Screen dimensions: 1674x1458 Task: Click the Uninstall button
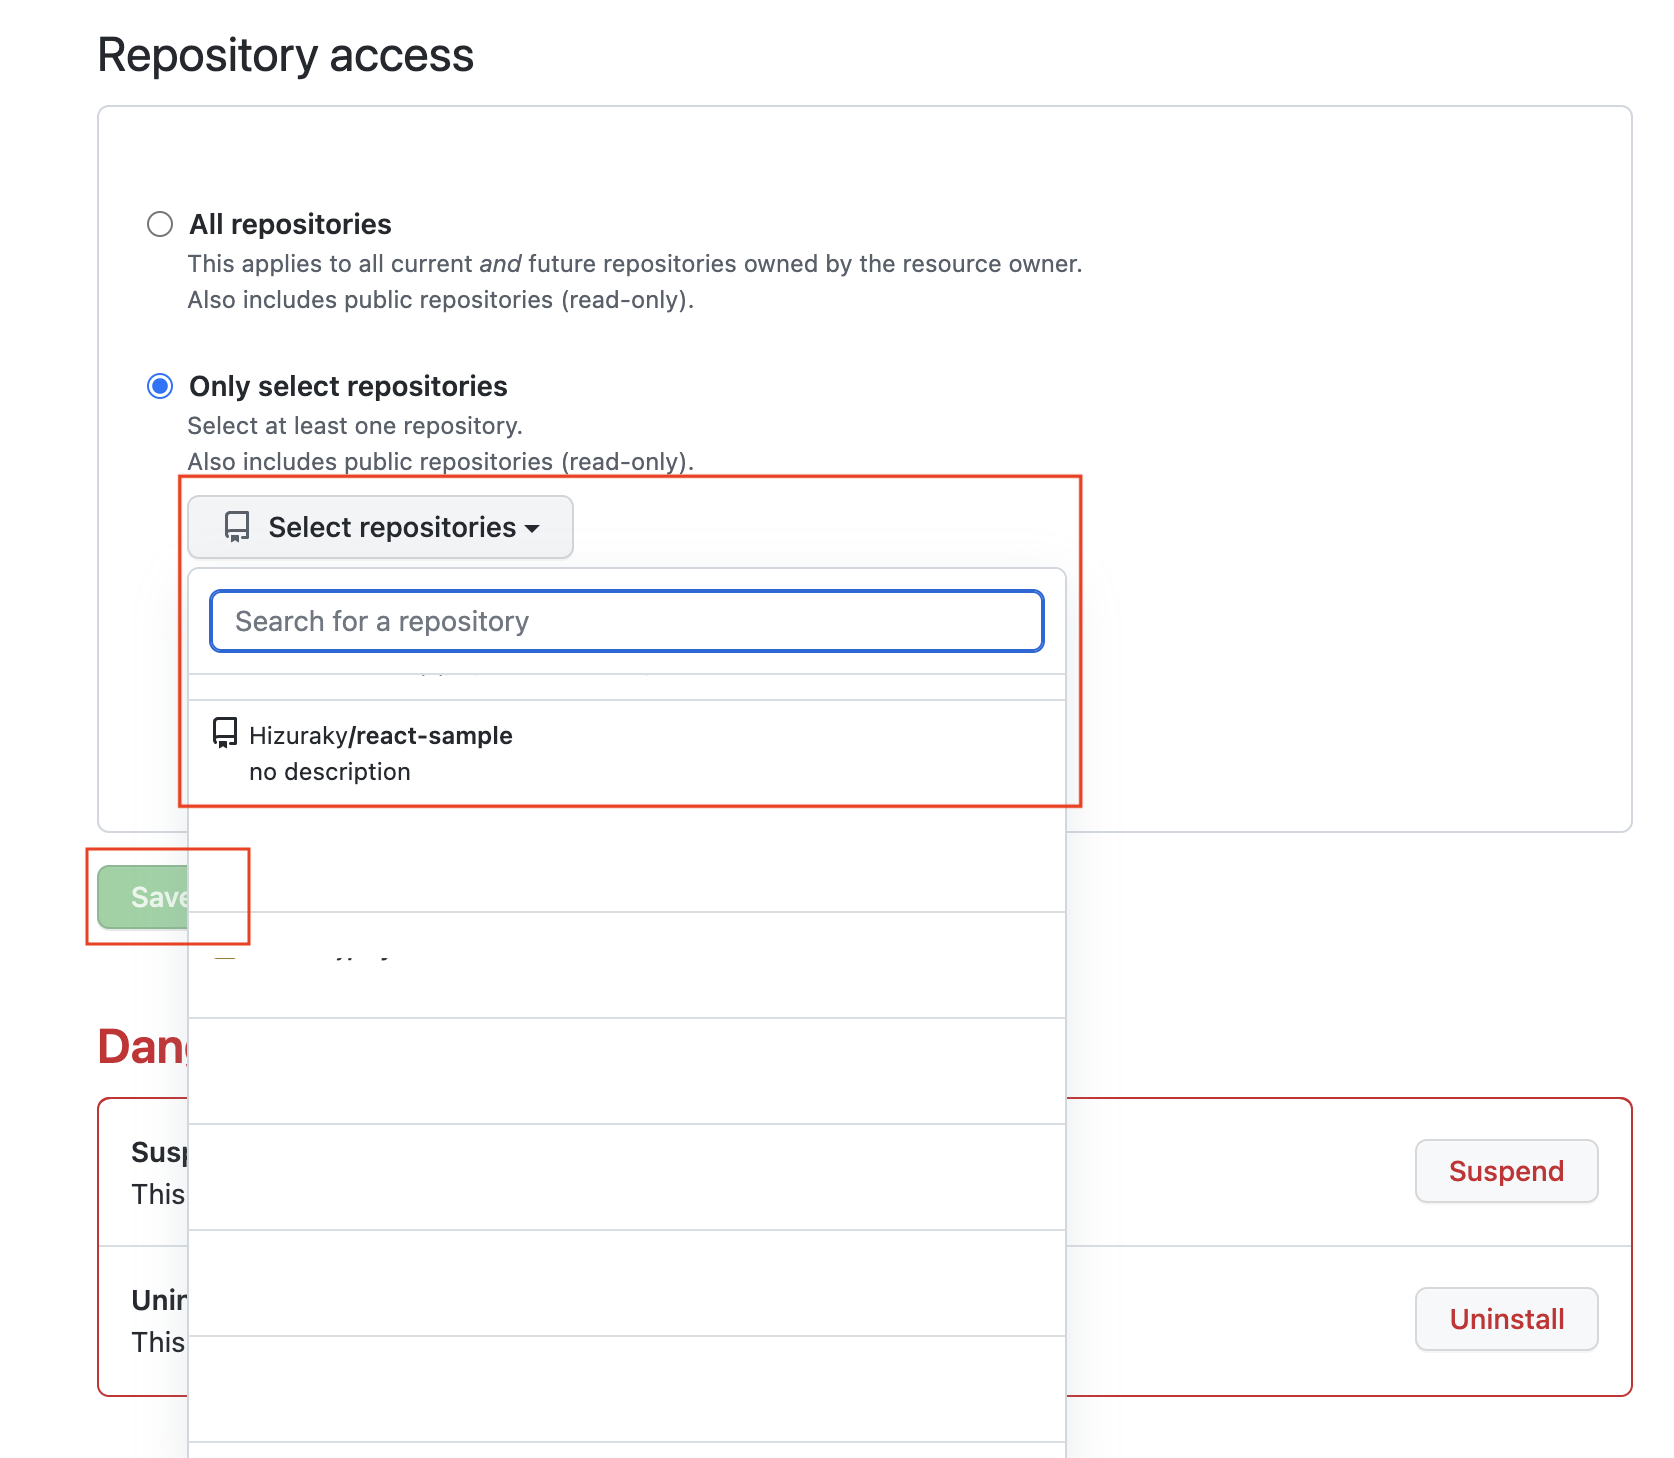[1506, 1319]
